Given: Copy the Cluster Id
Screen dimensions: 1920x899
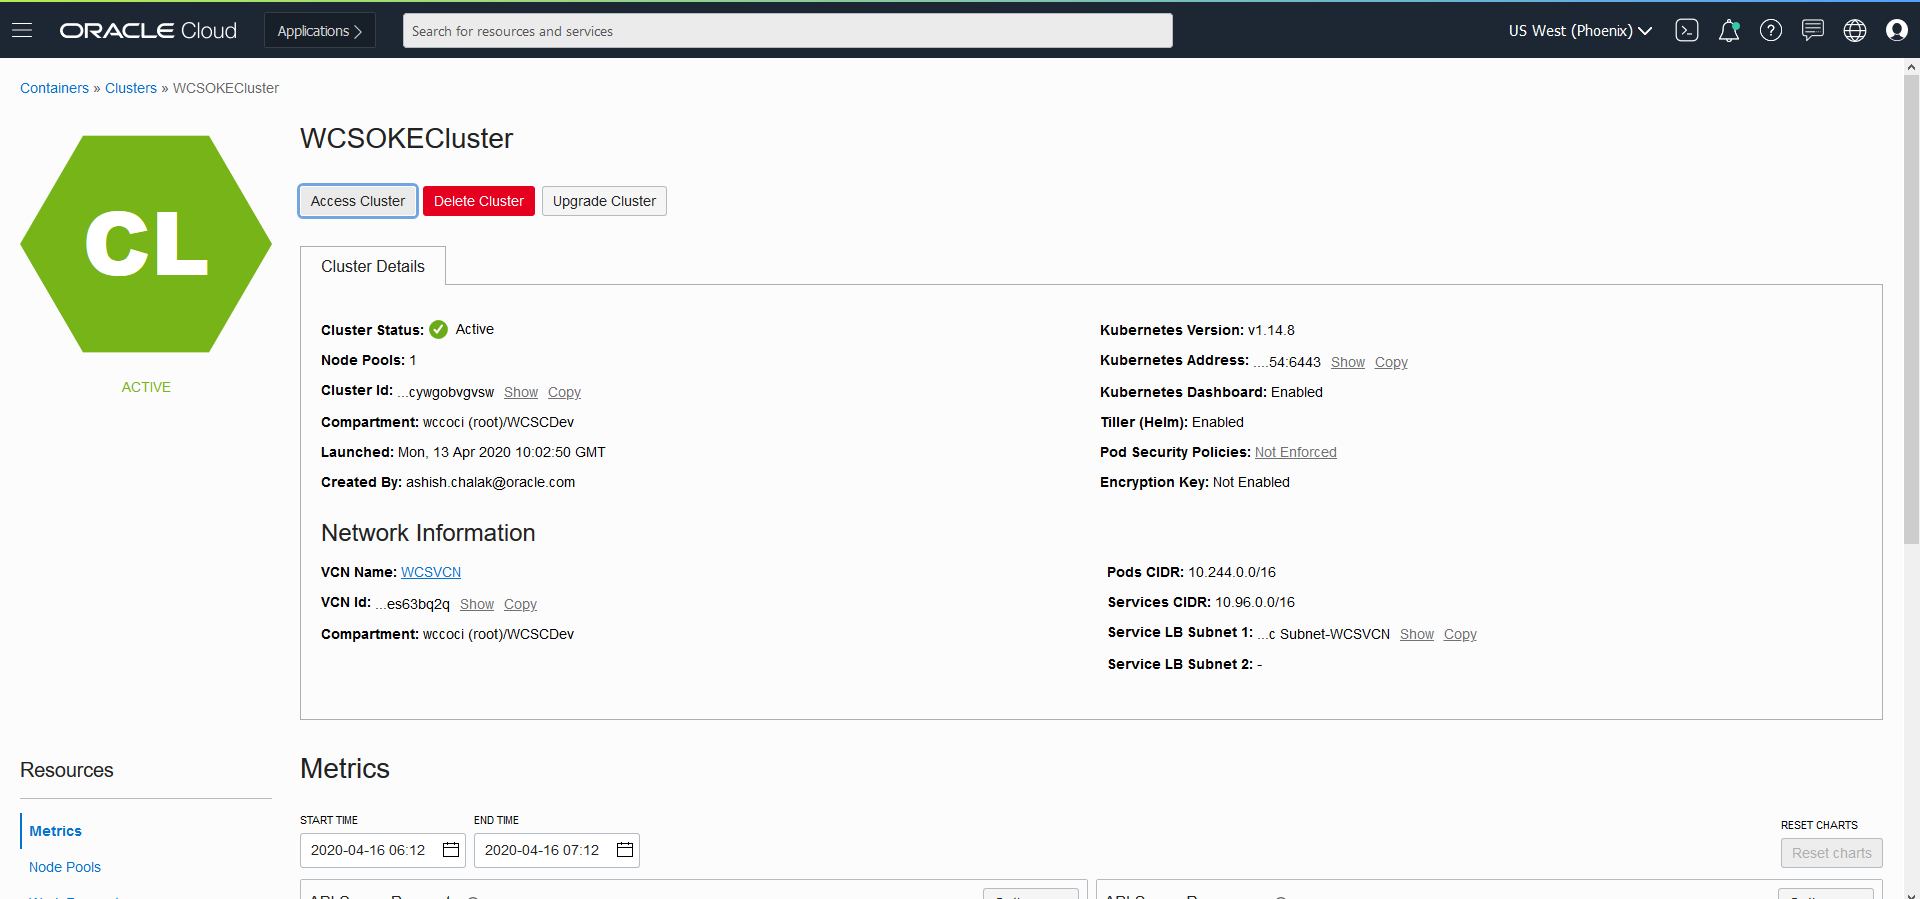Looking at the screenshot, I should click(564, 392).
